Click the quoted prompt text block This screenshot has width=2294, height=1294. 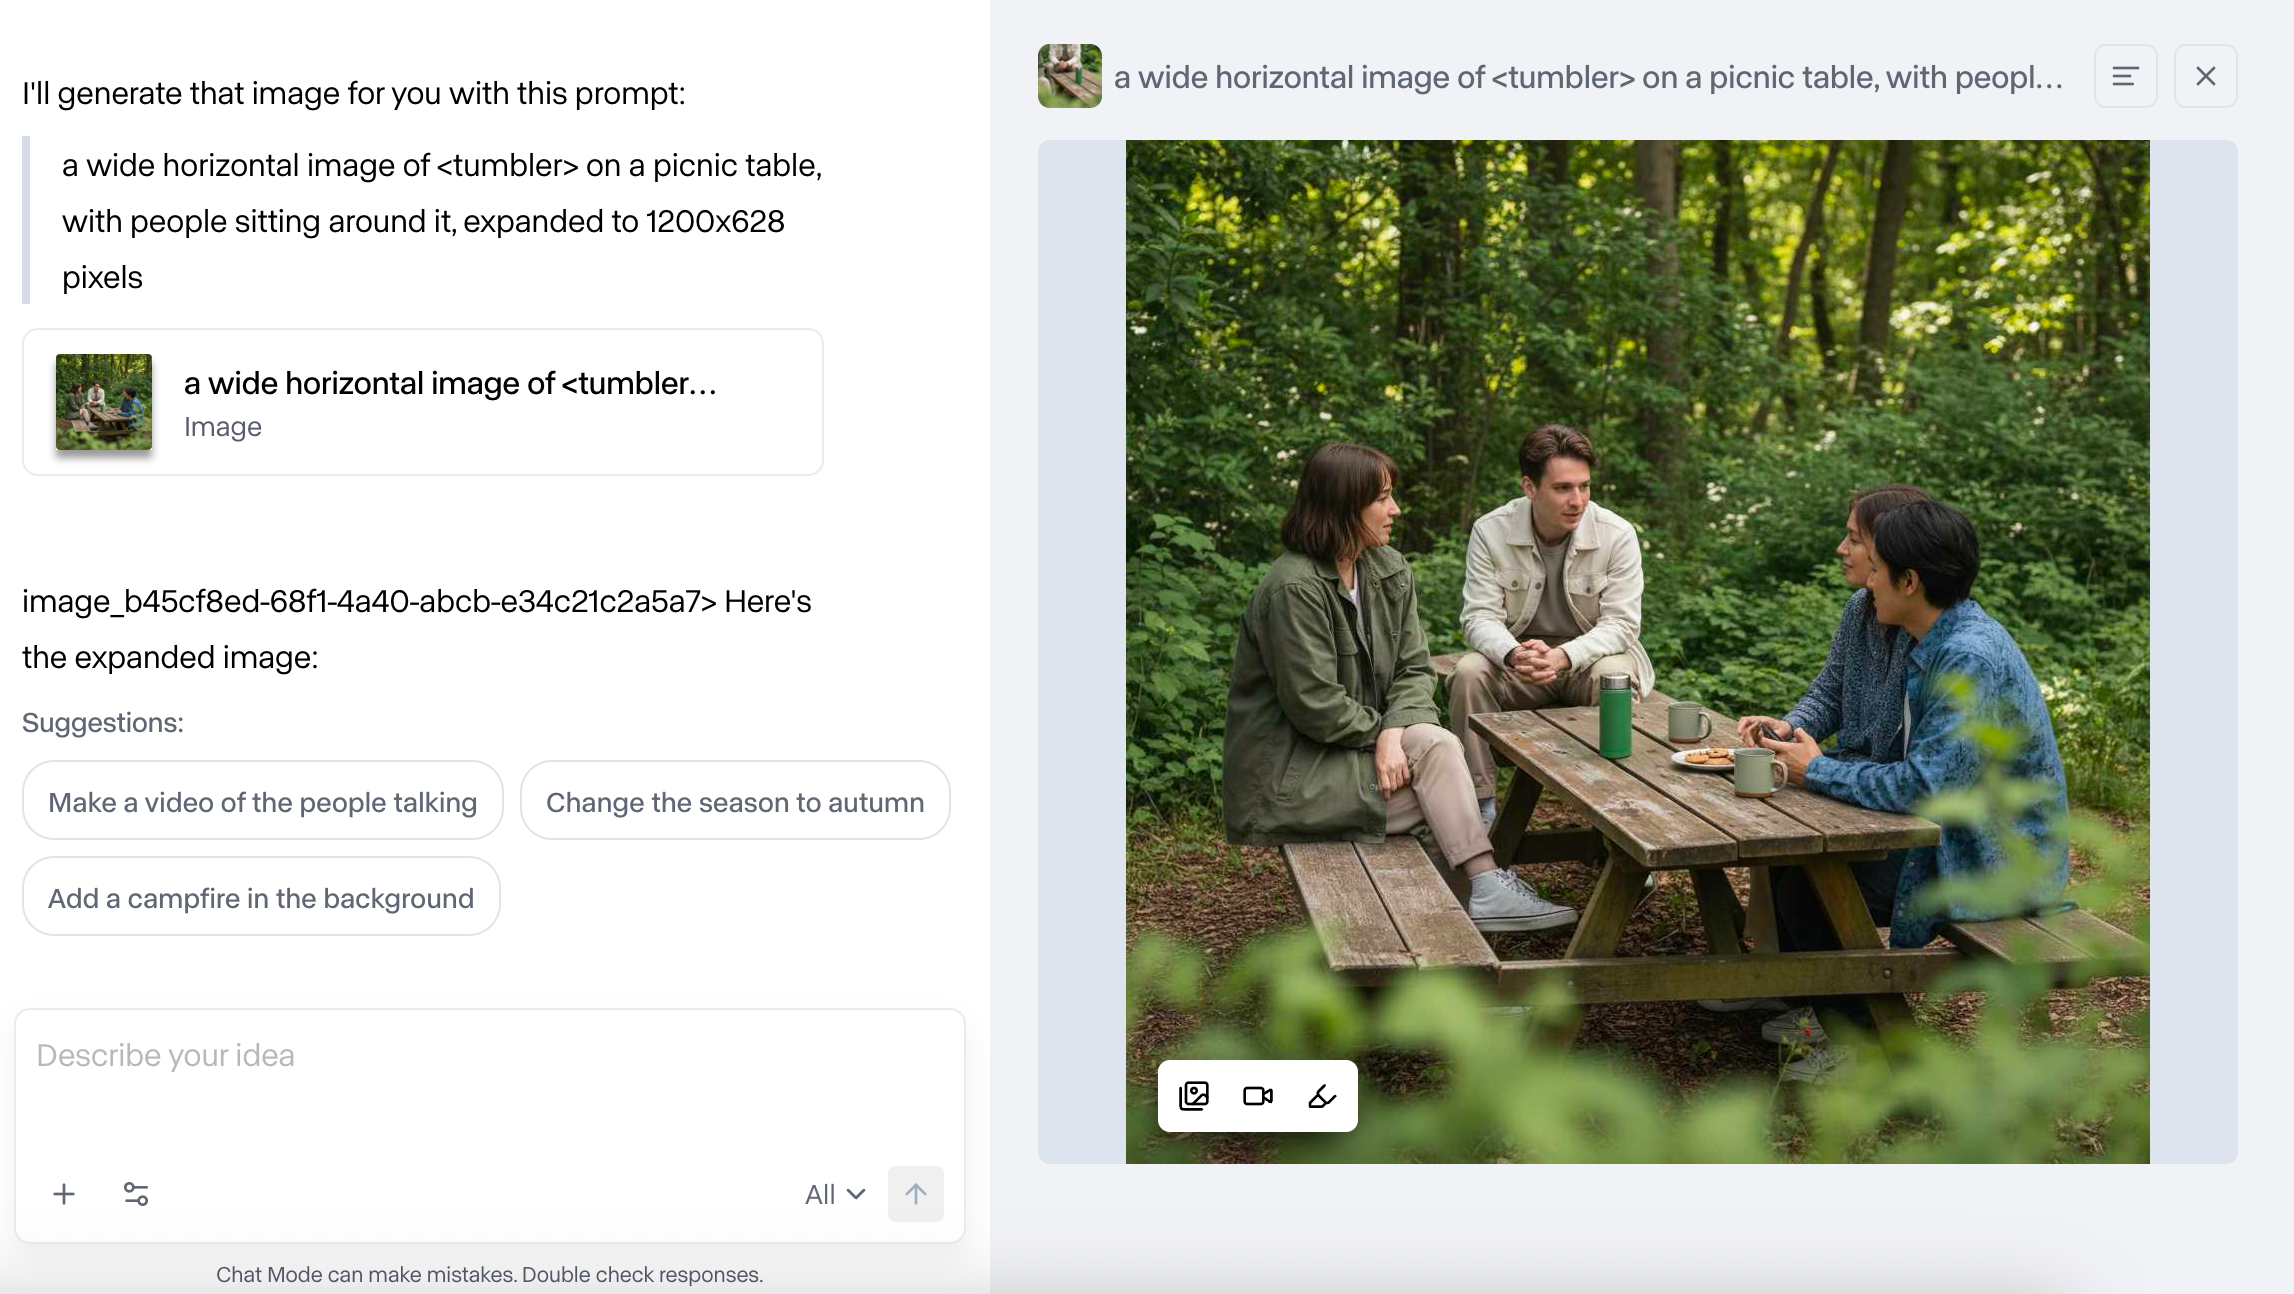tap(442, 221)
